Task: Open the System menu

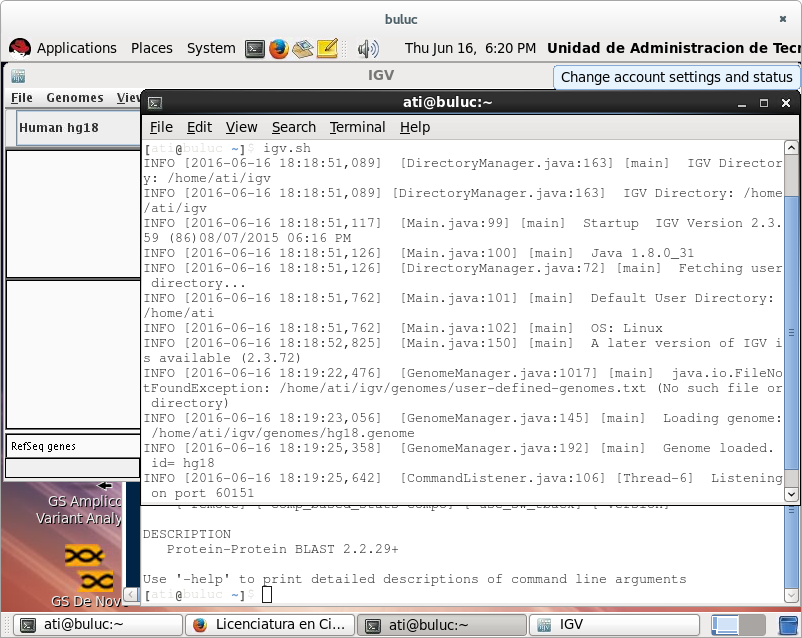Action: pyautogui.click(x=211, y=48)
